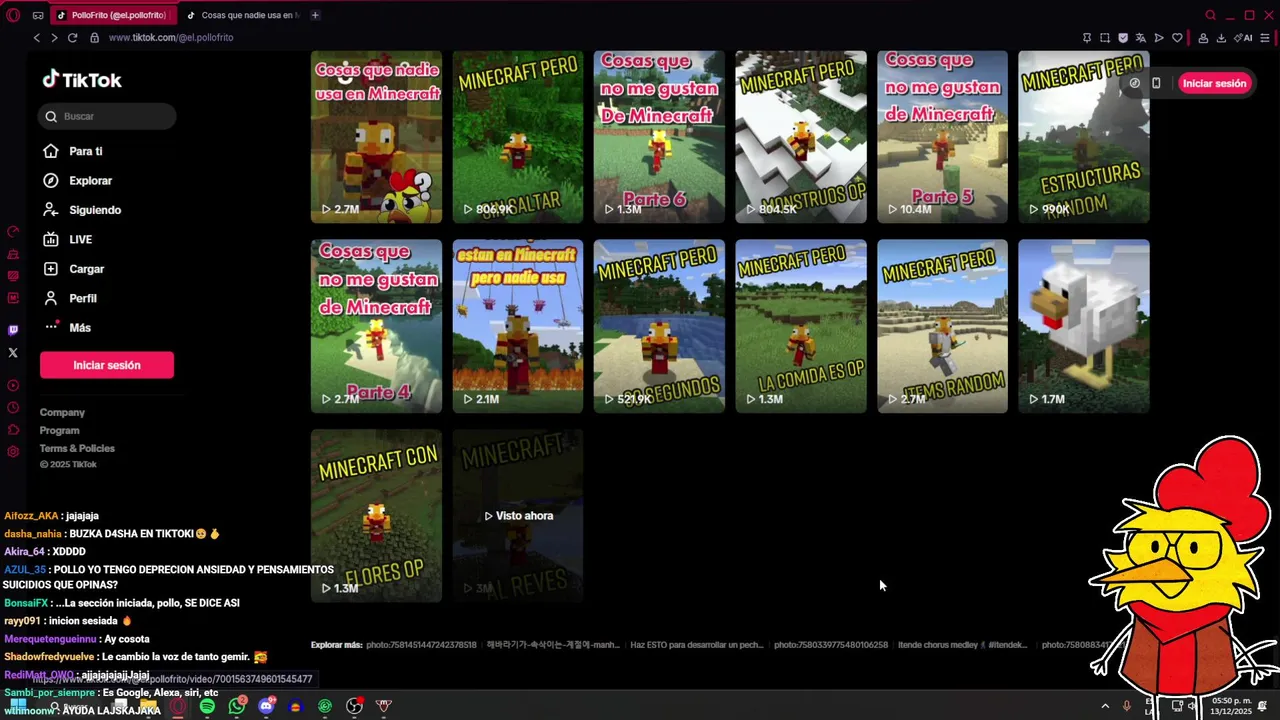The image size is (1280, 720).
Task: Expand the Program footer section
Action: point(59,430)
